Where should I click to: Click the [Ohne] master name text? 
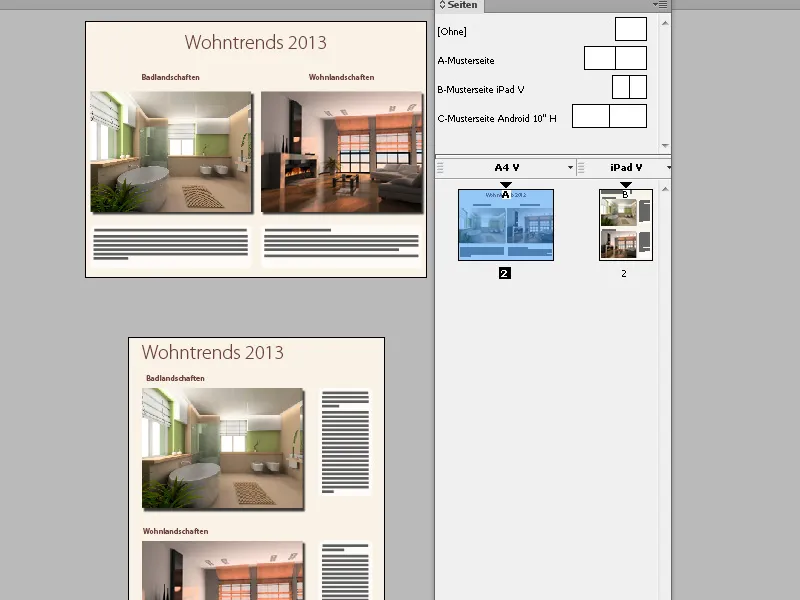click(452, 32)
